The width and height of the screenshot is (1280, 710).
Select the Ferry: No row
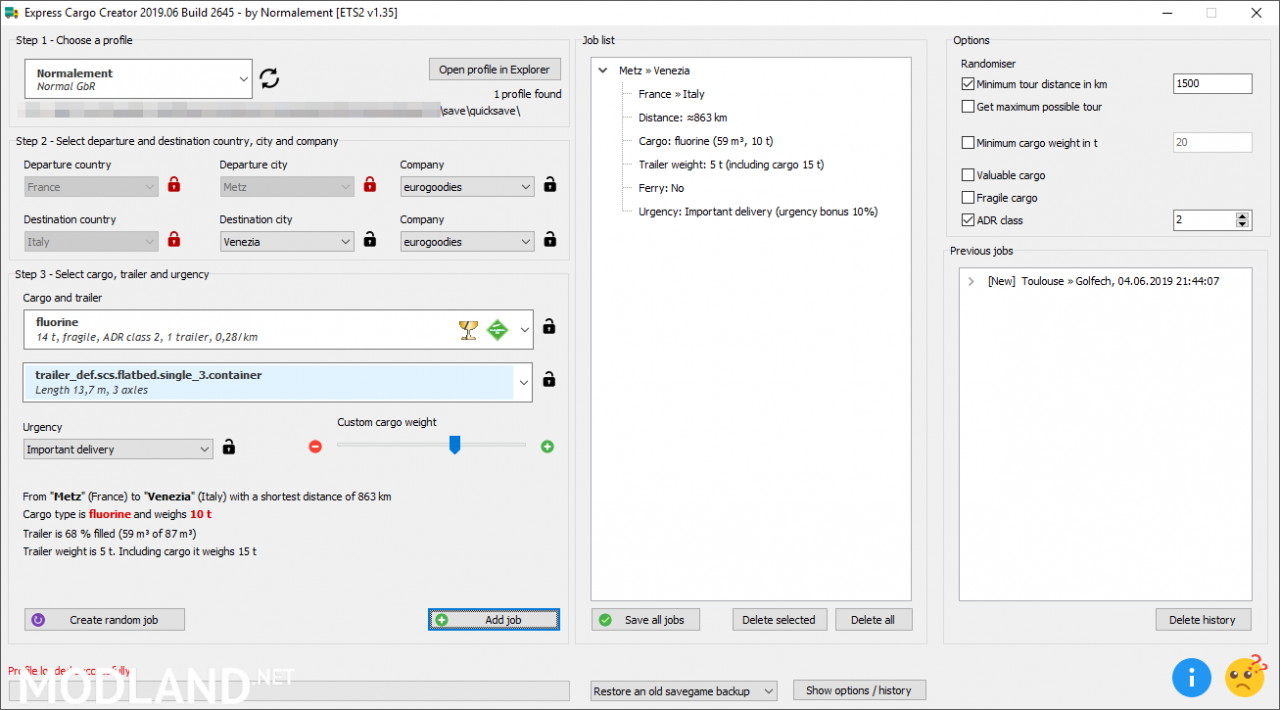[x=662, y=188]
